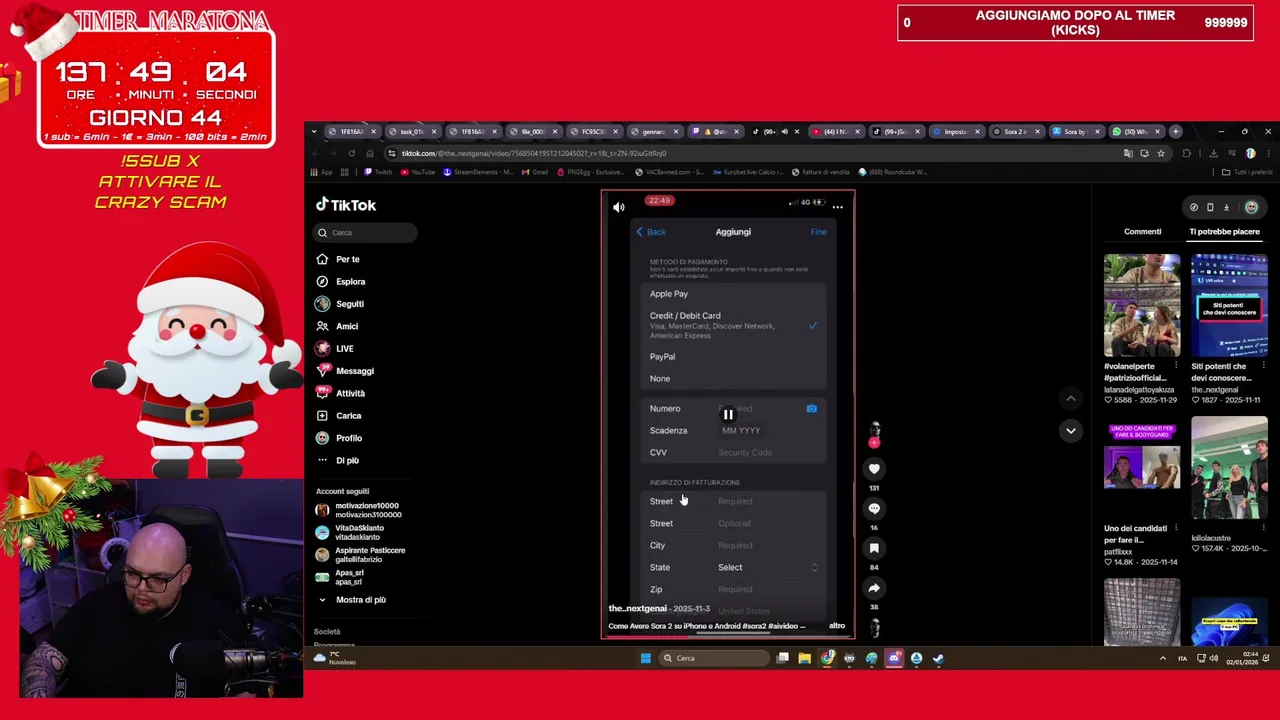Open the Apas_srl followed account
This screenshot has height=720, width=1280.
coord(340,577)
